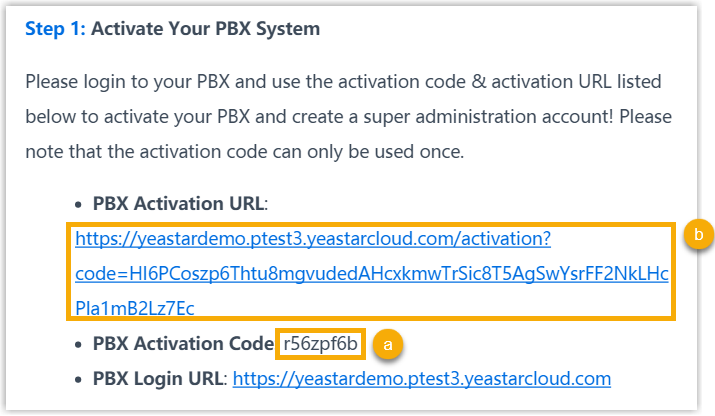
Task: Open the PBX Login URL link
Action: 421,378
